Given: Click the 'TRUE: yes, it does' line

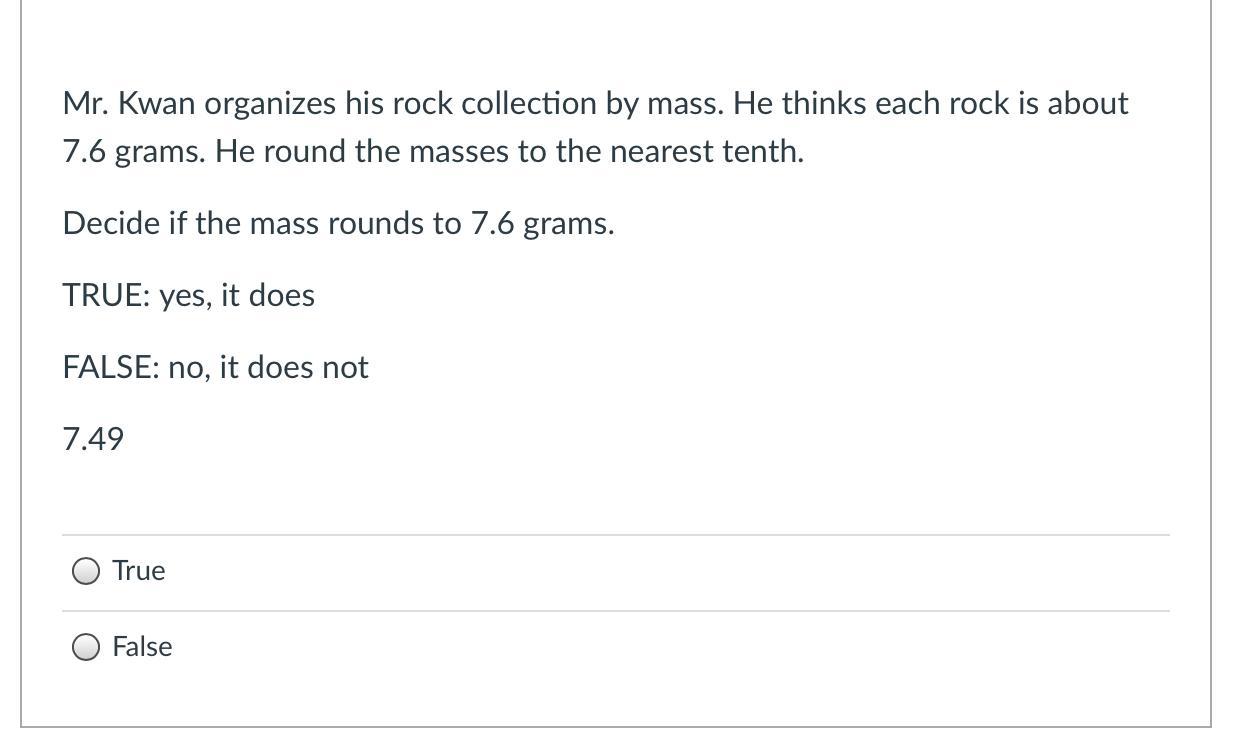Looking at the screenshot, I should (x=188, y=296).
